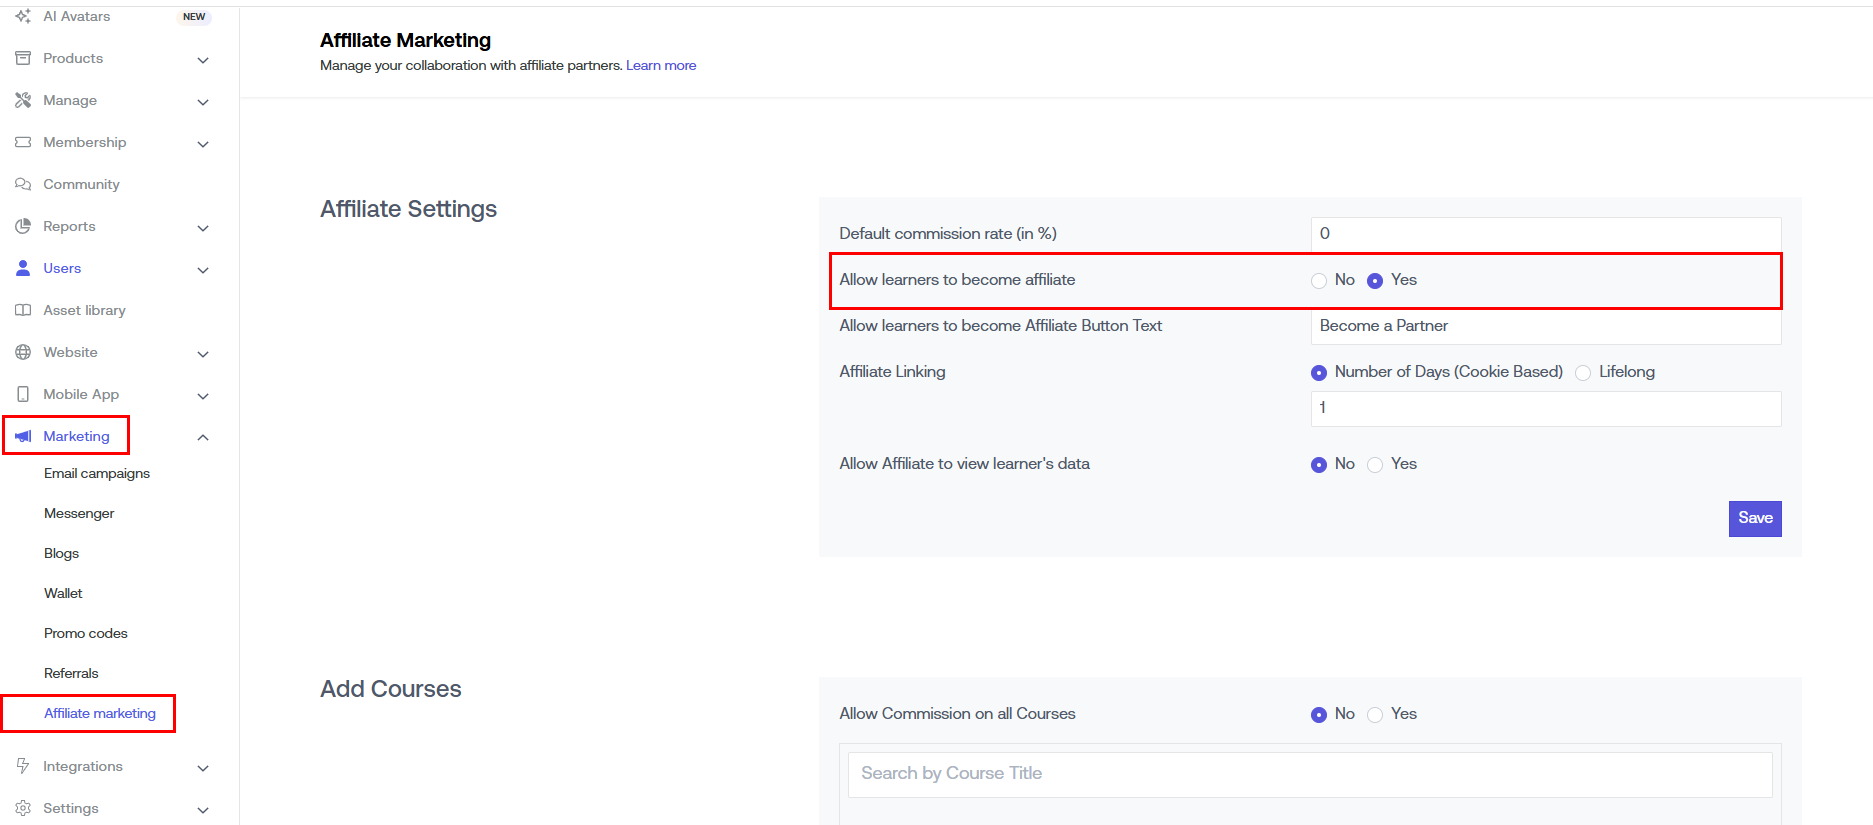Click the Manage tools icon
The height and width of the screenshot is (825, 1873).
point(23,100)
